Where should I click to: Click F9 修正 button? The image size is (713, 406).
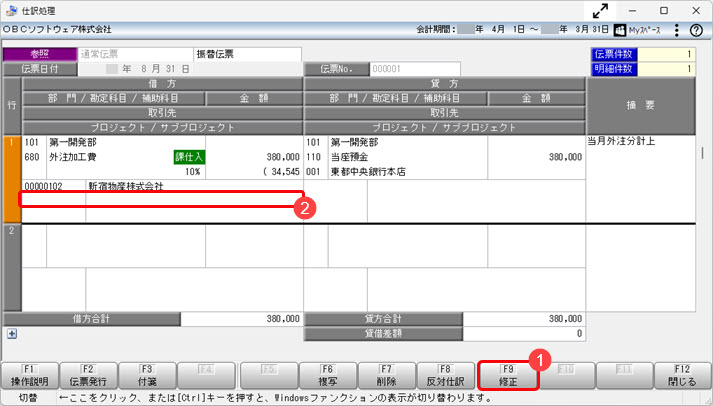click(x=508, y=376)
